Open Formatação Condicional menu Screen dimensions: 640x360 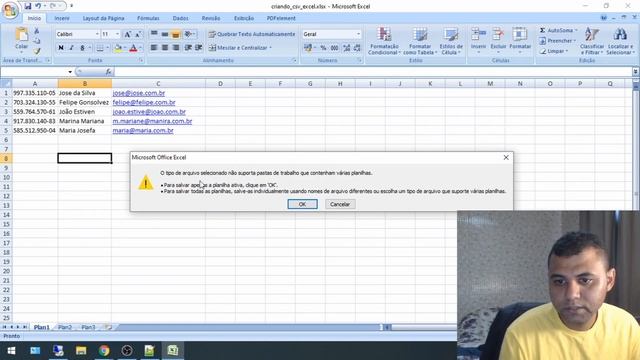coord(384,41)
